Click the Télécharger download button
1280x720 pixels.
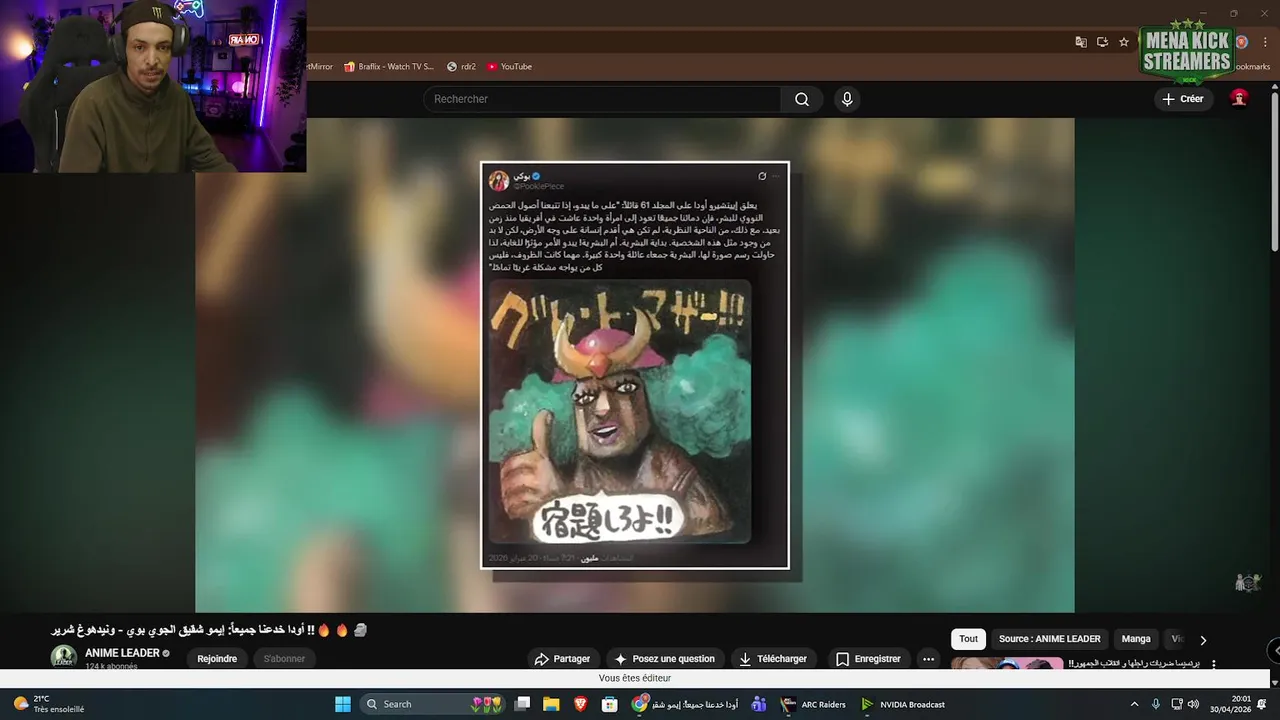click(772, 659)
